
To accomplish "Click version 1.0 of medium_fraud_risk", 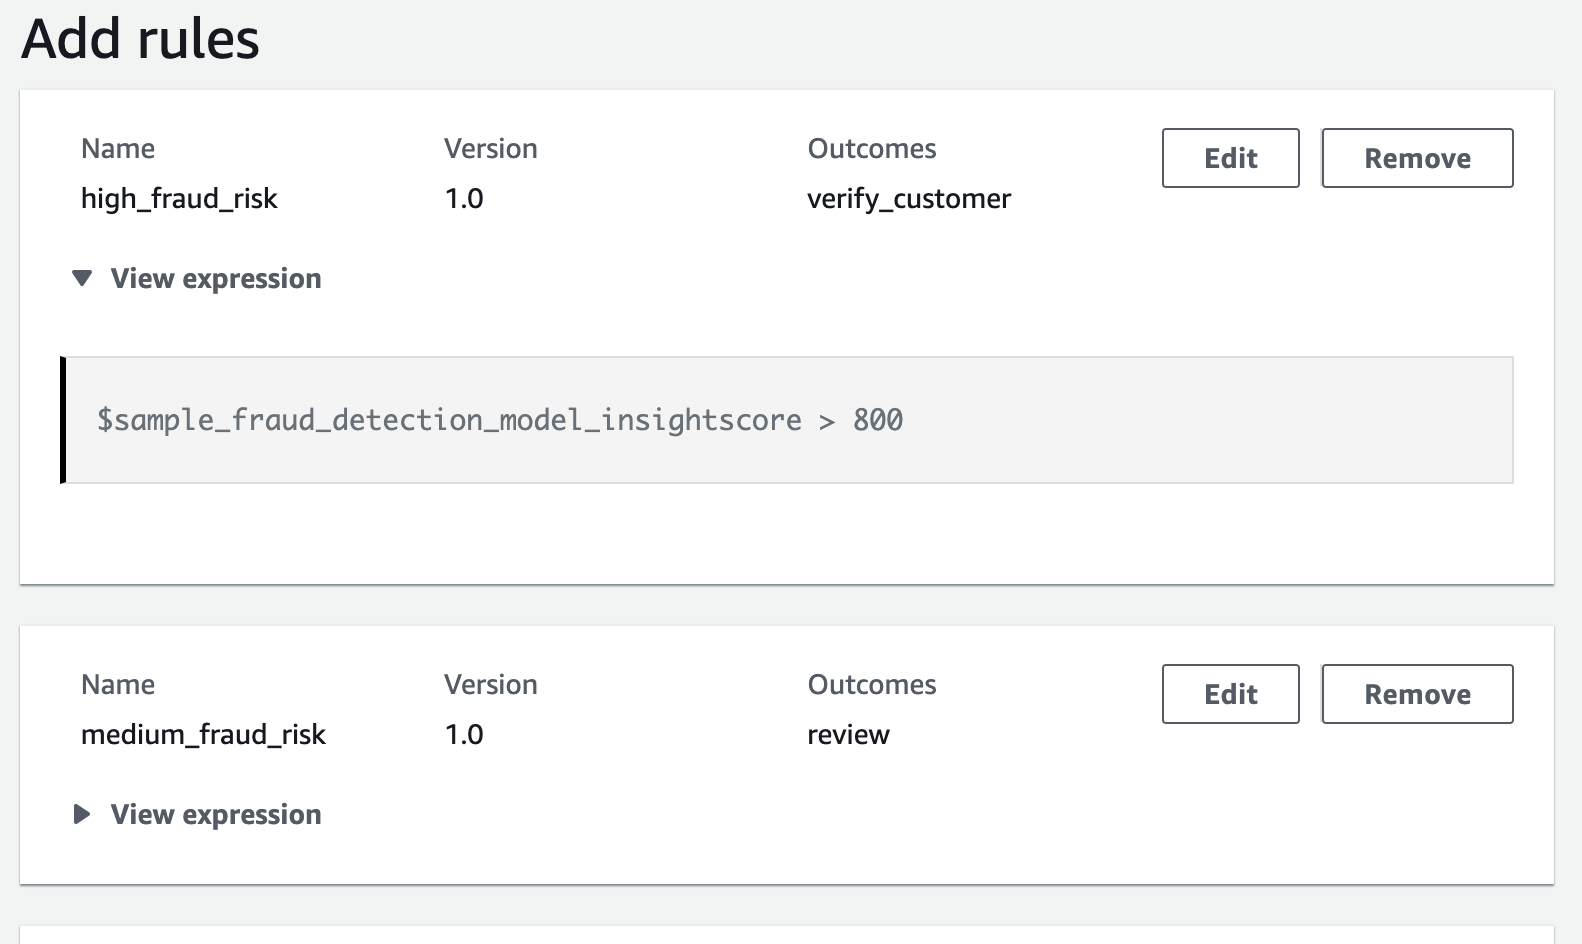I will (x=464, y=734).
